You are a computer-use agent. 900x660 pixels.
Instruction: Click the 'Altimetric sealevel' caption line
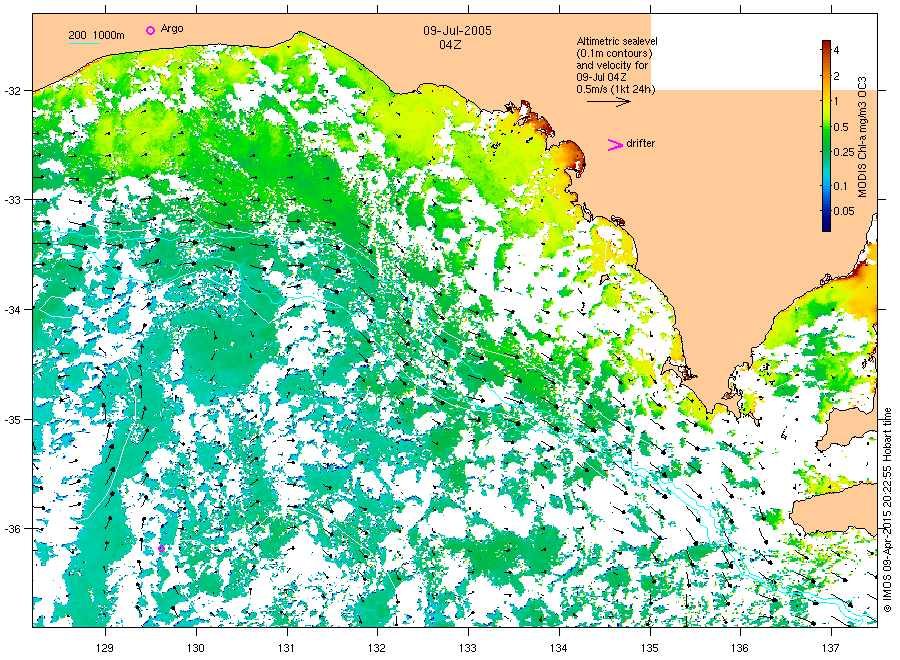pyautogui.click(x=617, y=41)
